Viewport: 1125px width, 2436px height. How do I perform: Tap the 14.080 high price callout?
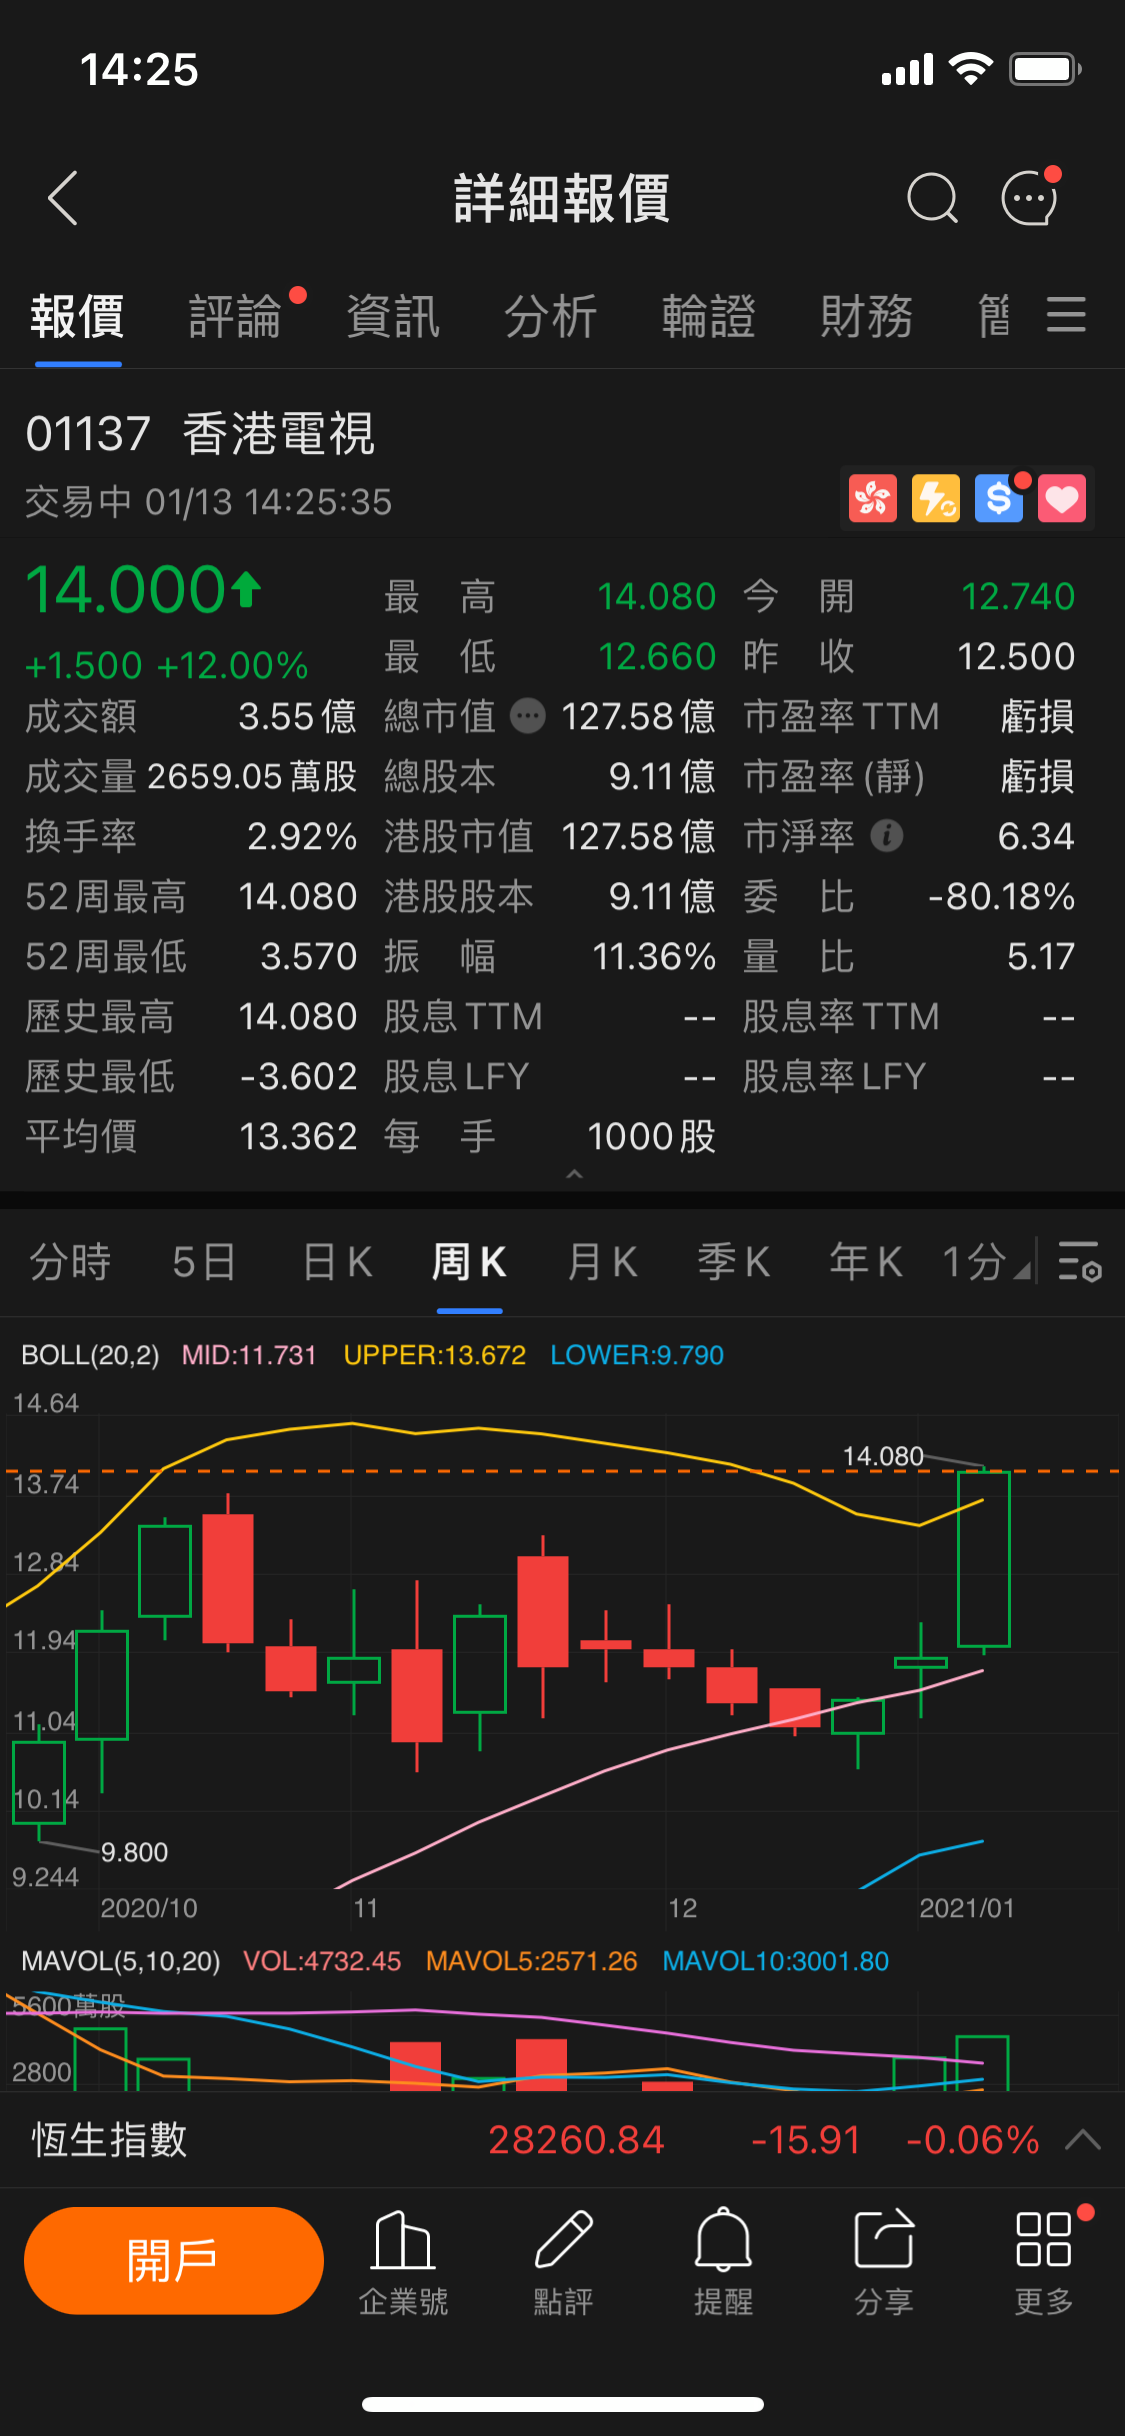click(x=883, y=1456)
